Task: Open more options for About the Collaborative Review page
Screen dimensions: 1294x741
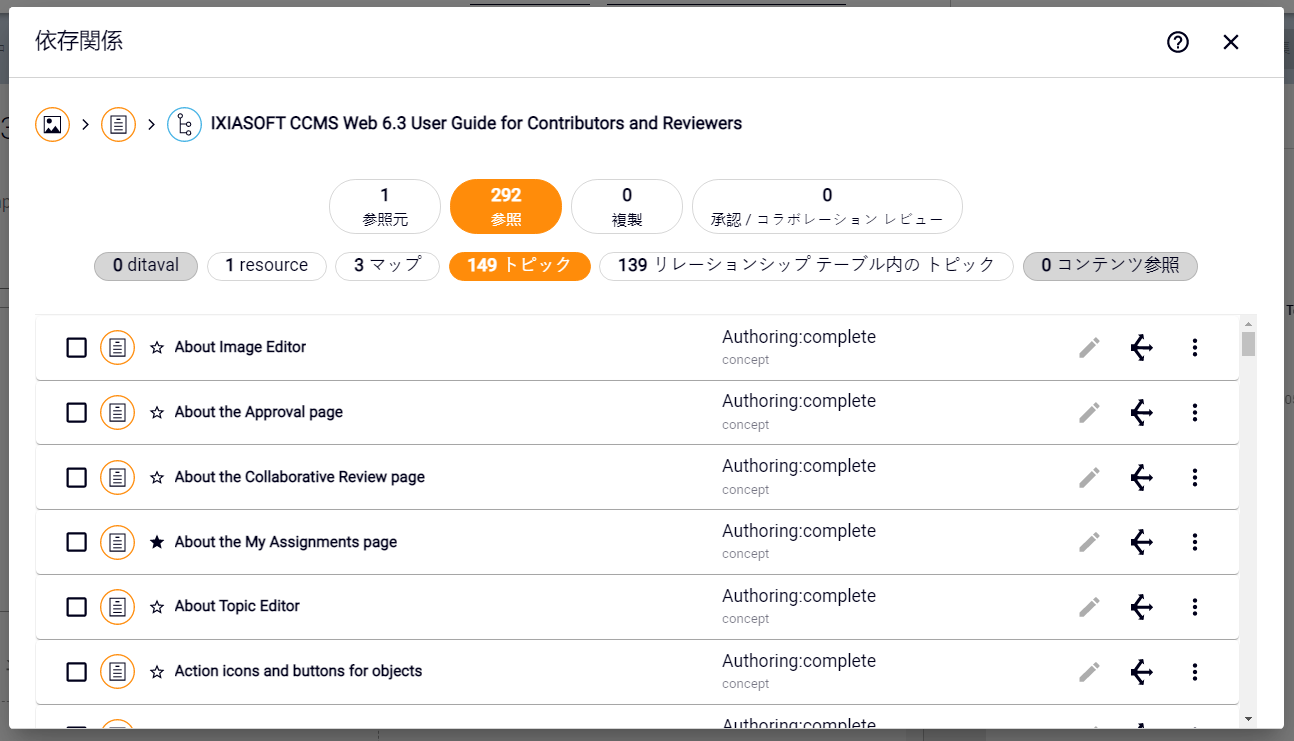Action: click(x=1194, y=478)
